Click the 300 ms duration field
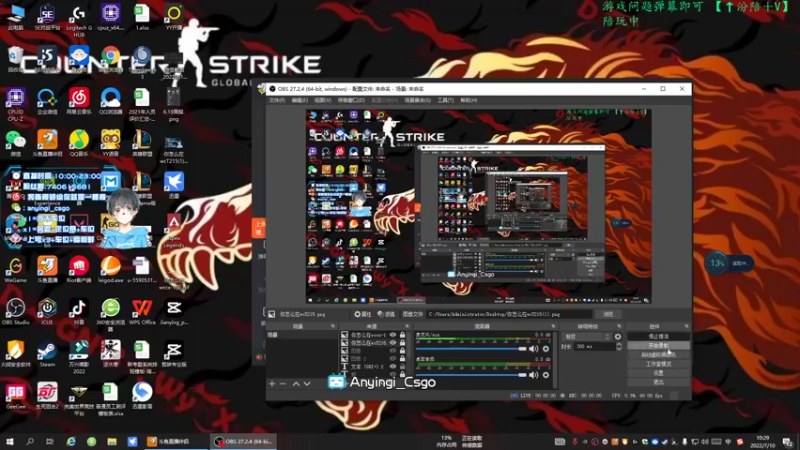Image resolution: width=800 pixels, height=450 pixels. (594, 346)
